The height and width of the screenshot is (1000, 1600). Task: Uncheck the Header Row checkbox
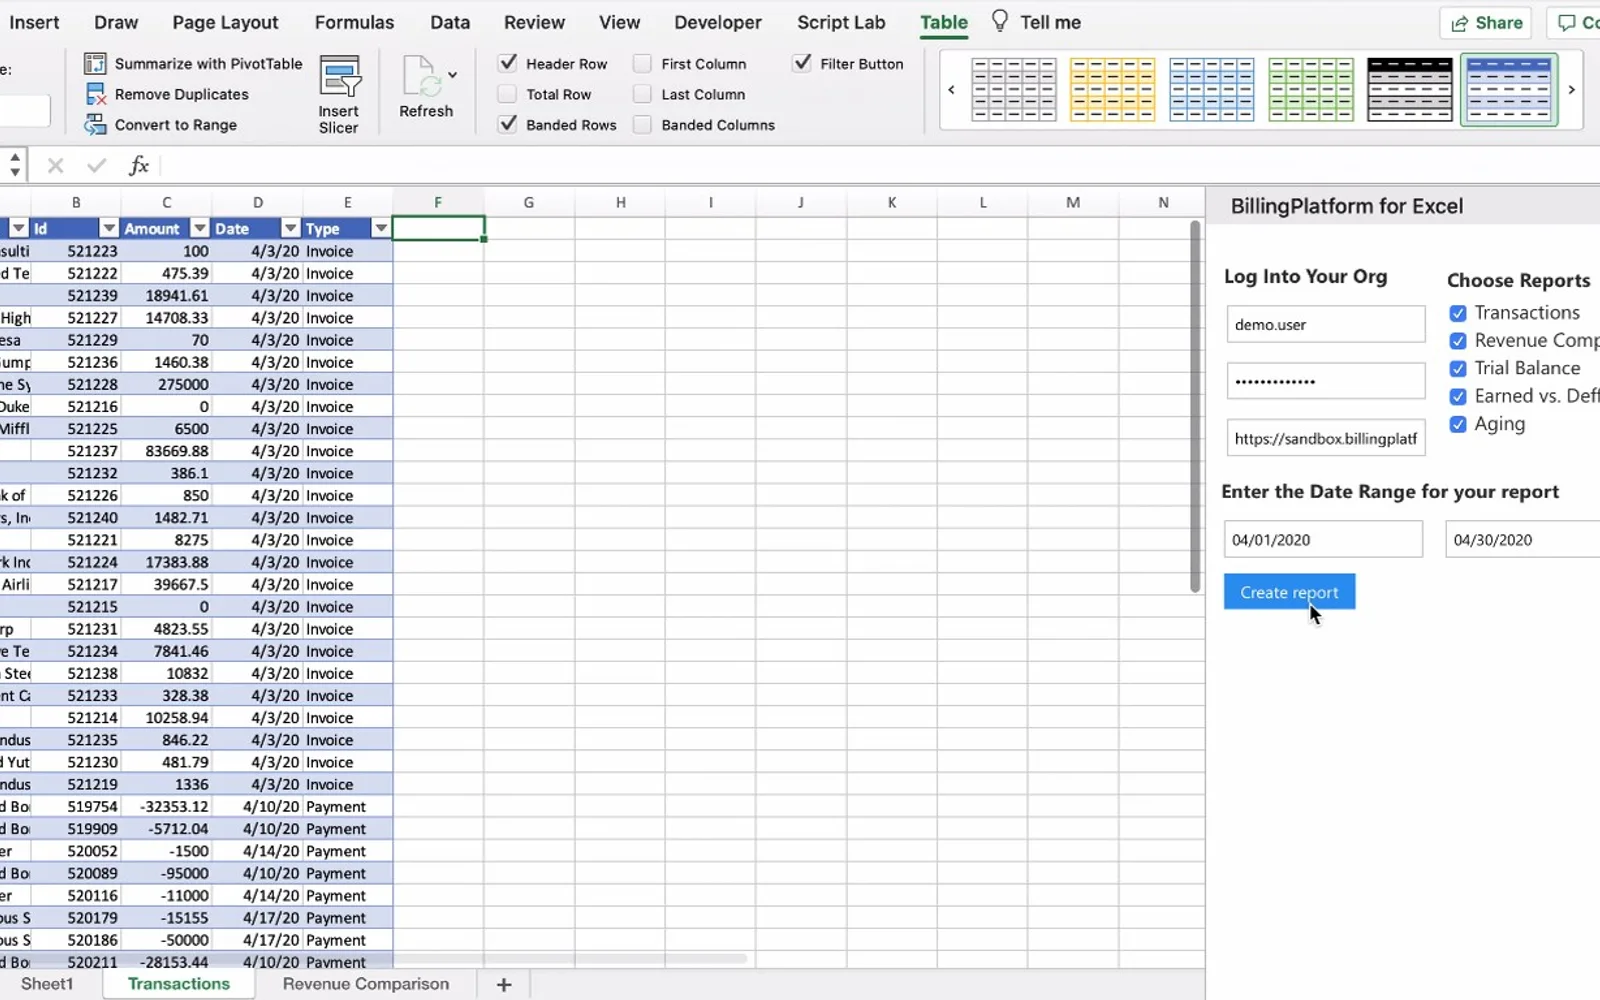pyautogui.click(x=508, y=63)
